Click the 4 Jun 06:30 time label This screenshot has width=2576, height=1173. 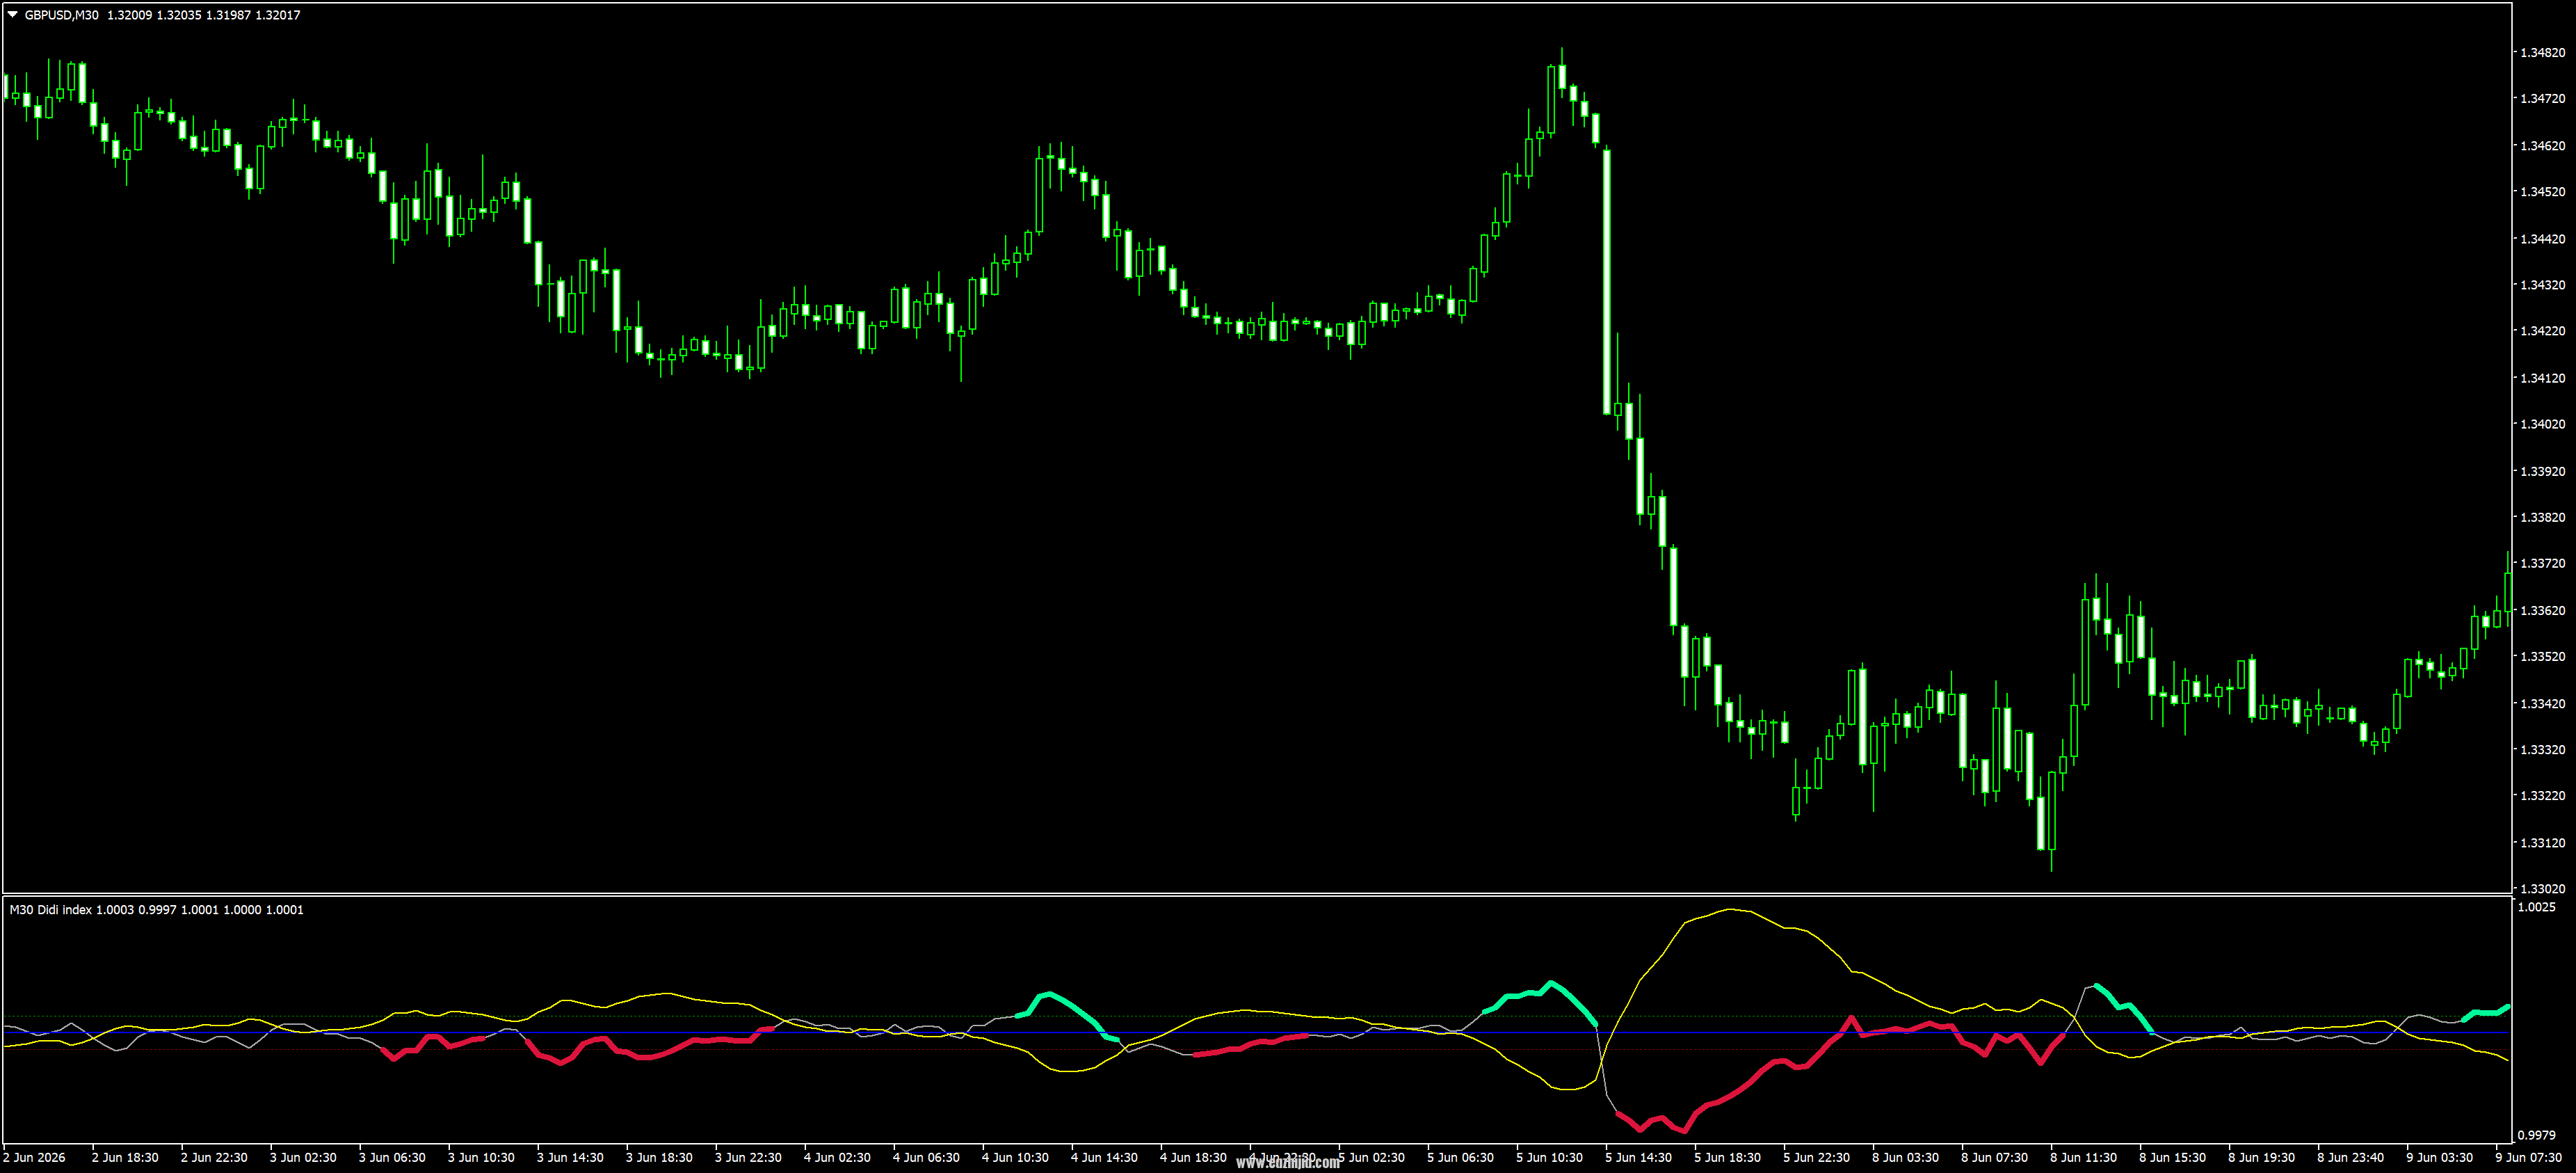pos(926,1157)
